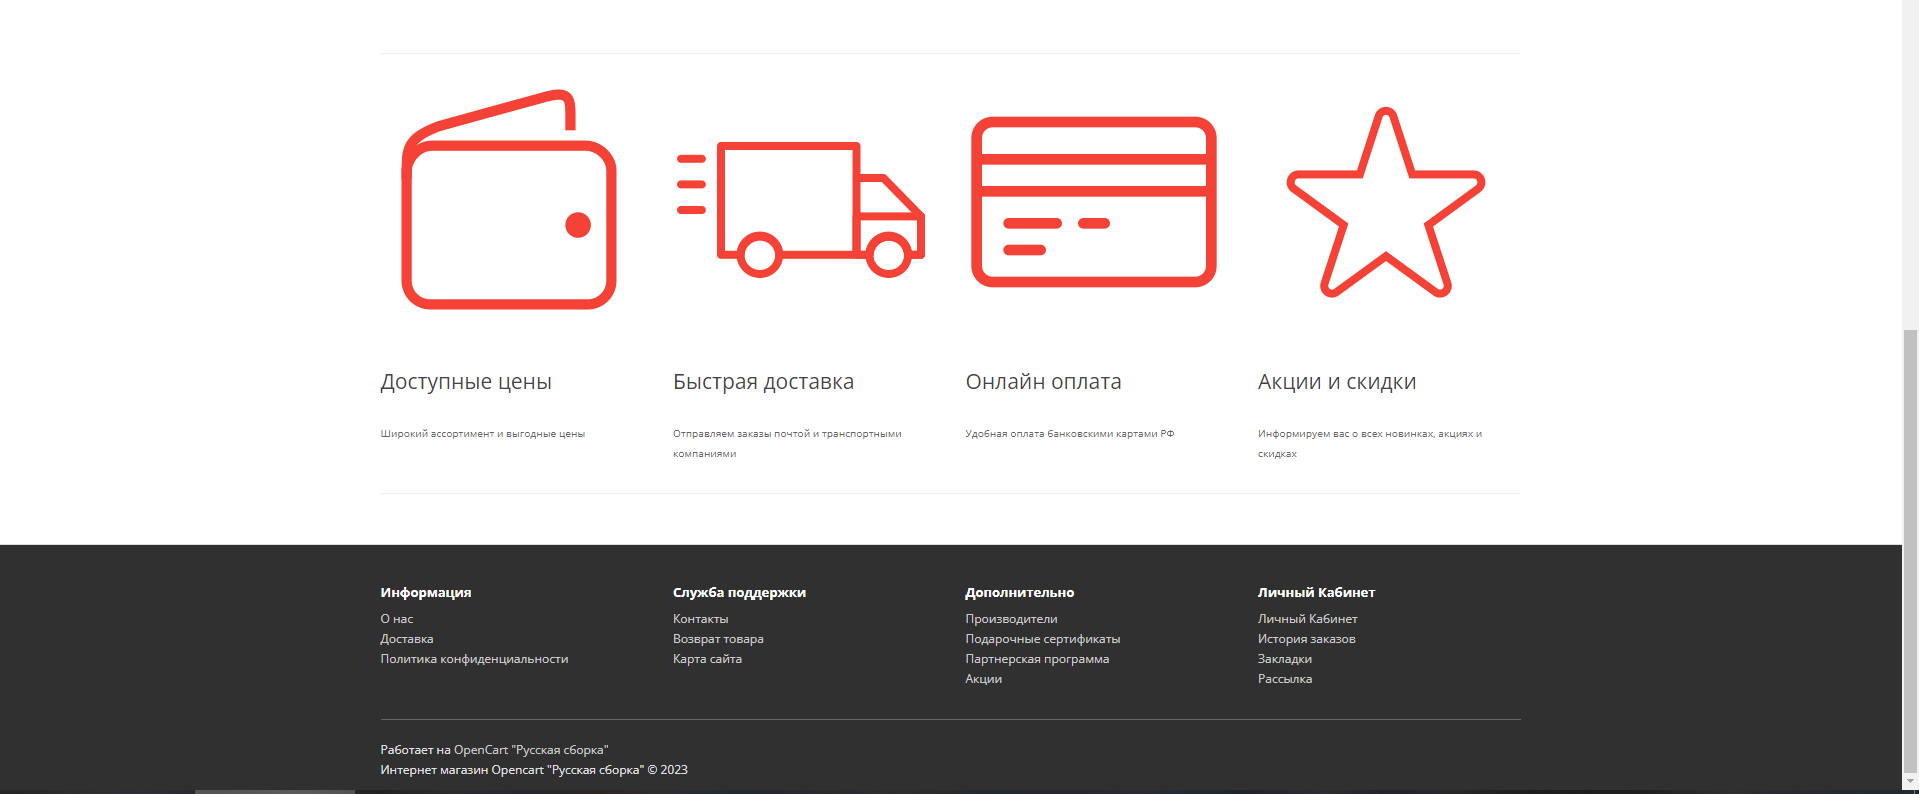The height and width of the screenshot is (794, 1919).
Task: Open Политика конфиденциальности page
Action: click(474, 659)
